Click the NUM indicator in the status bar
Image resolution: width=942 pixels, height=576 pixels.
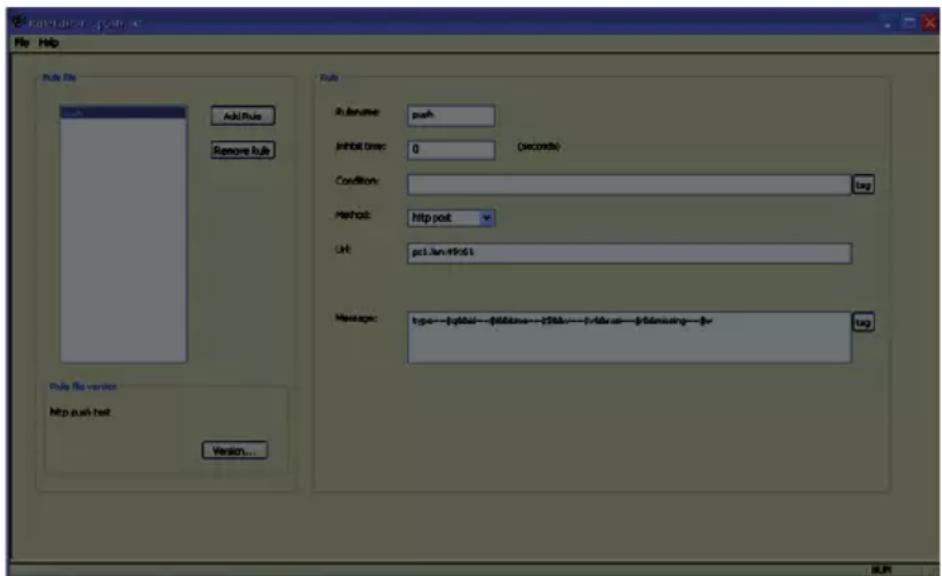click(x=881, y=569)
